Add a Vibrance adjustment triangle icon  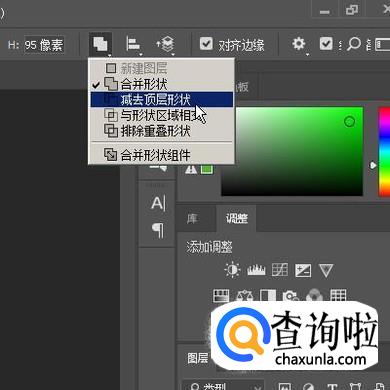tap(326, 270)
